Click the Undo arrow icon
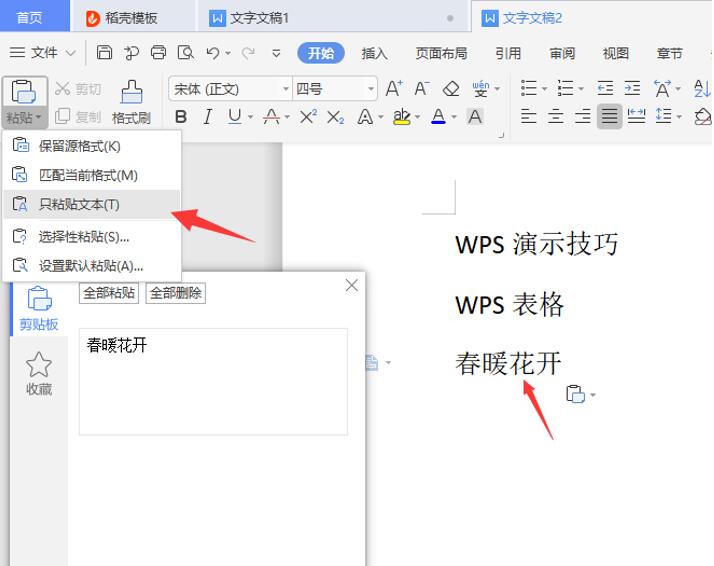The width and height of the screenshot is (714, 566). (x=213, y=53)
